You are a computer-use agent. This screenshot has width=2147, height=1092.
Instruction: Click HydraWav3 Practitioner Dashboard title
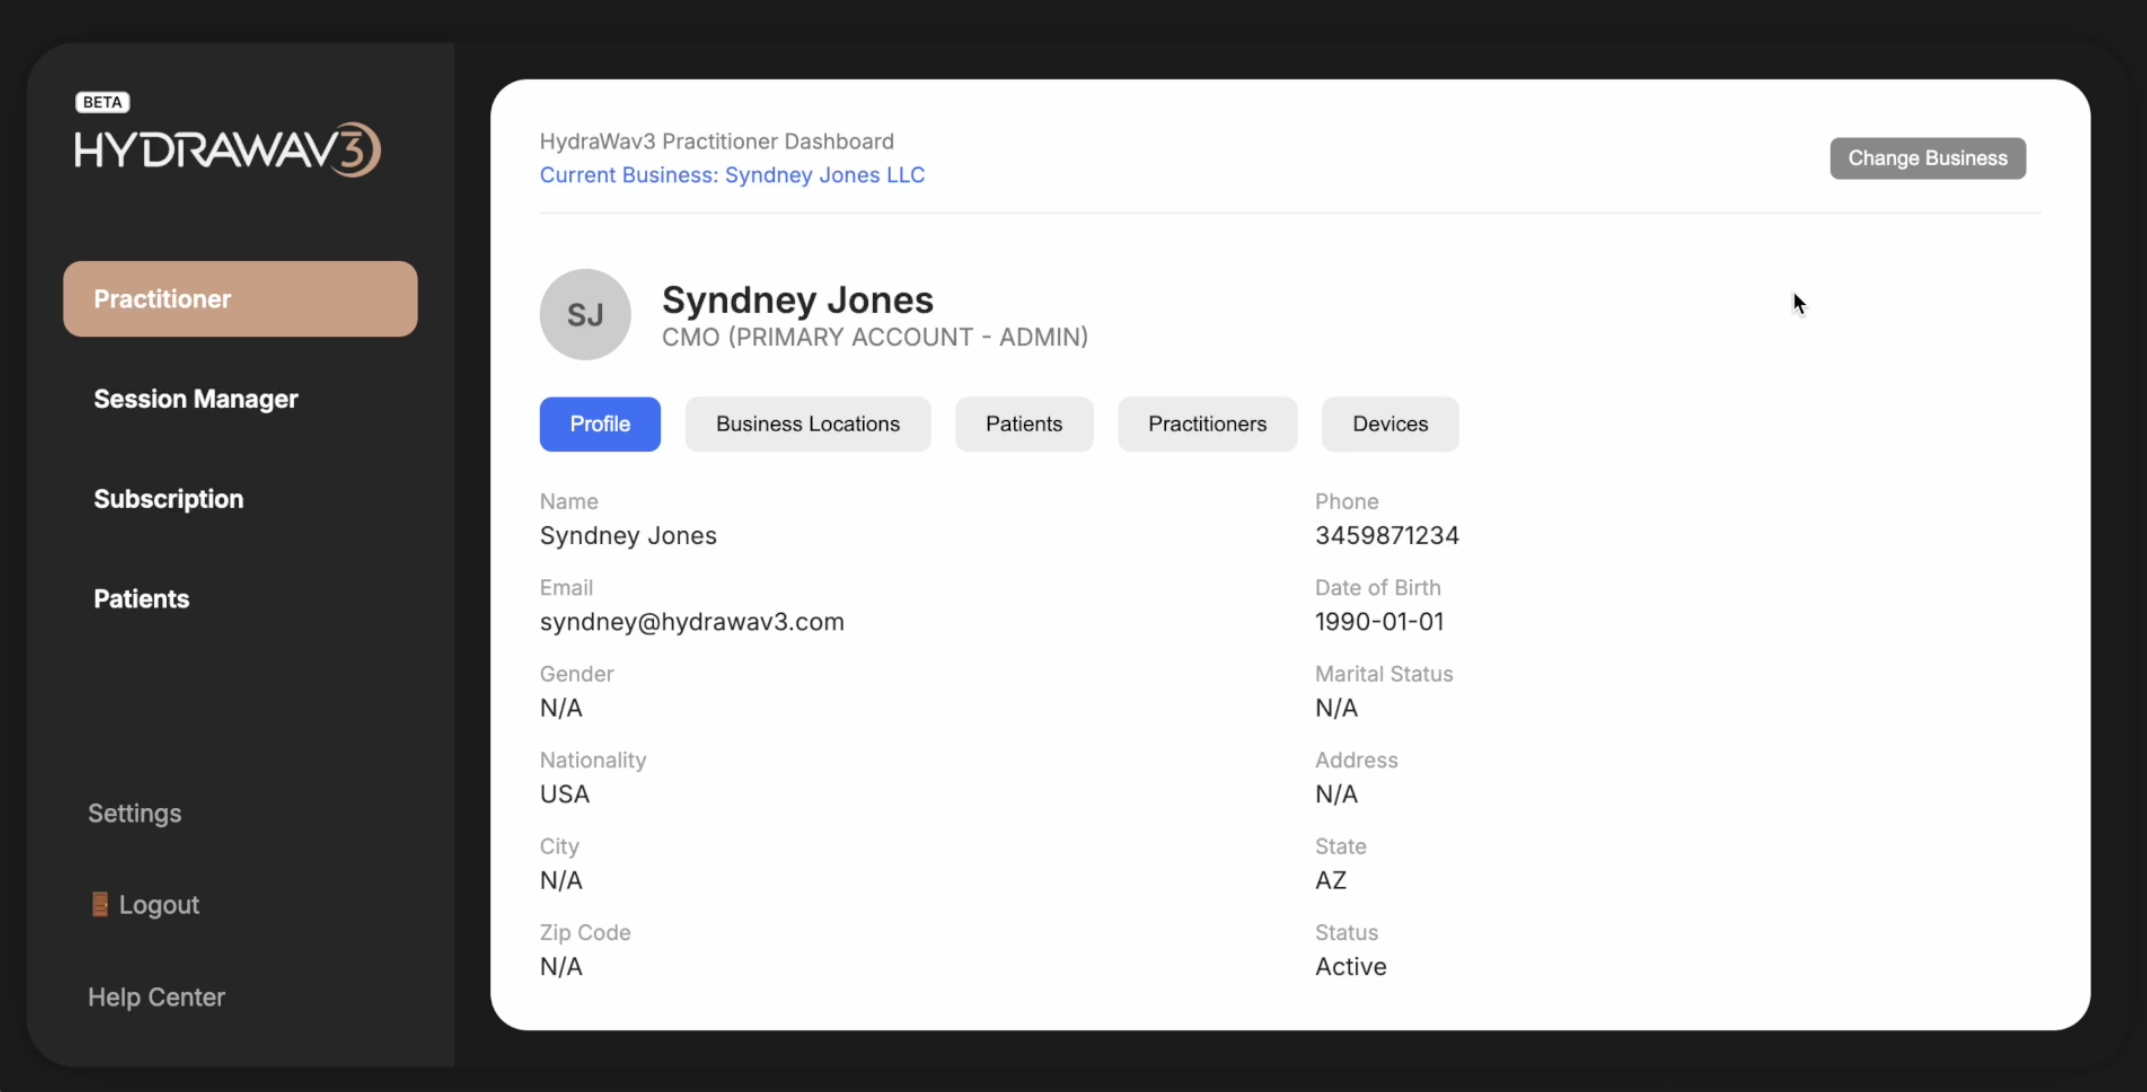tap(717, 141)
